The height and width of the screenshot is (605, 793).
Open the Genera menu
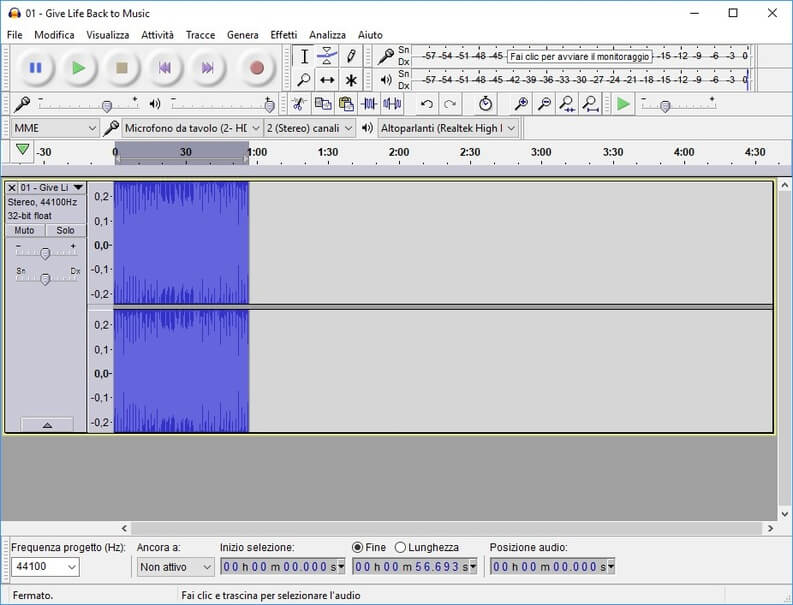tap(243, 35)
